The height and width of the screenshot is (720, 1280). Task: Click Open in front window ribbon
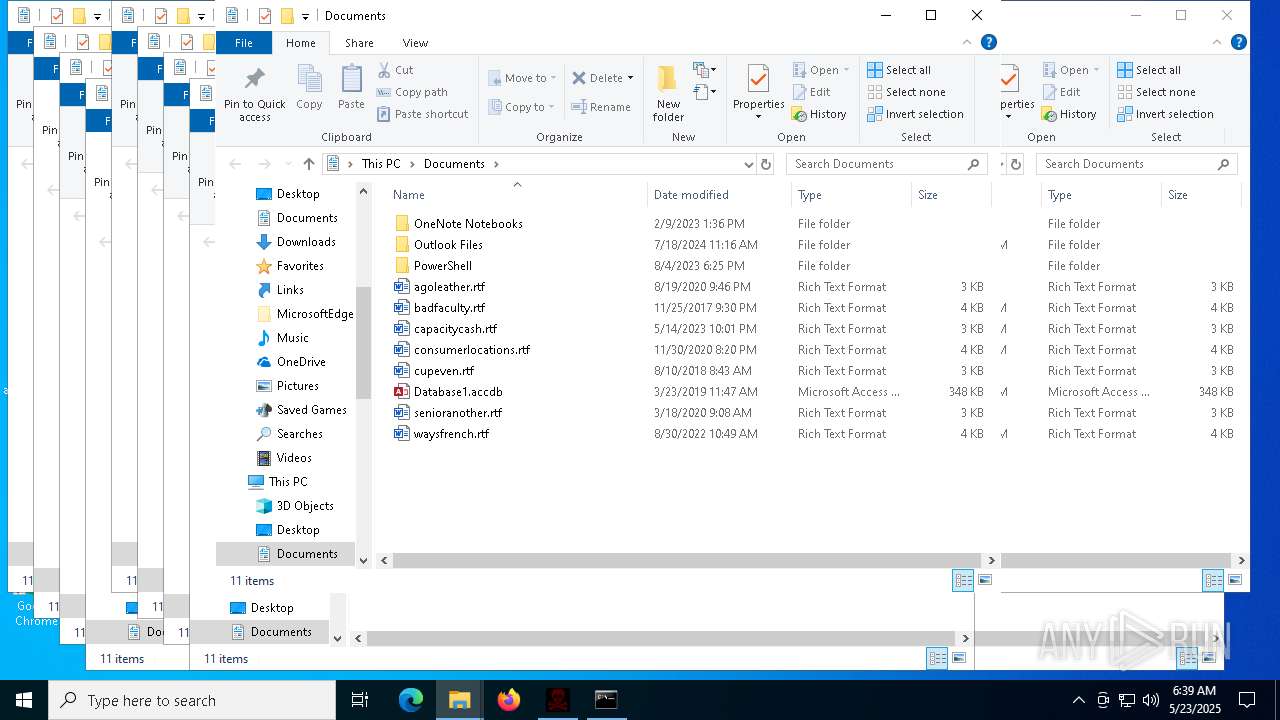(820, 70)
